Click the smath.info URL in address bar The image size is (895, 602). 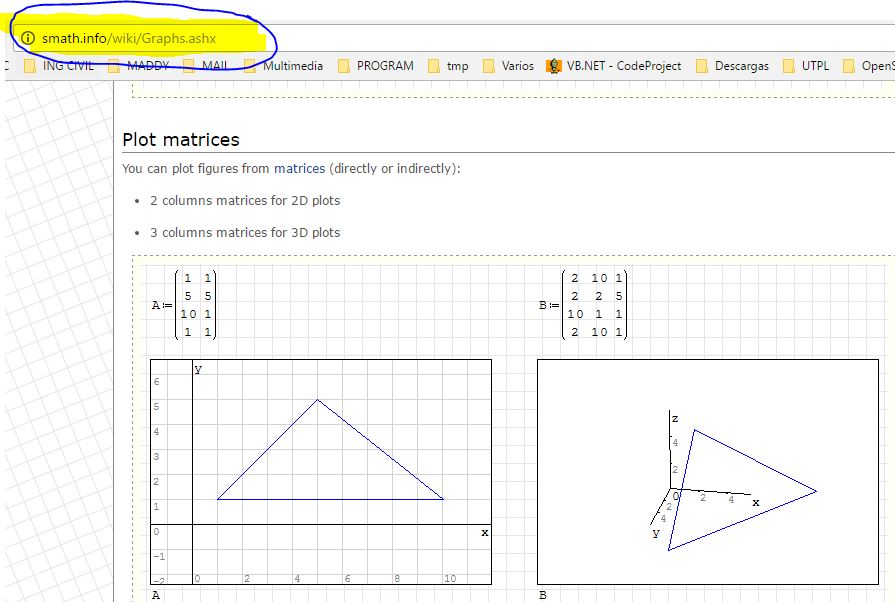pyautogui.click(x=128, y=38)
